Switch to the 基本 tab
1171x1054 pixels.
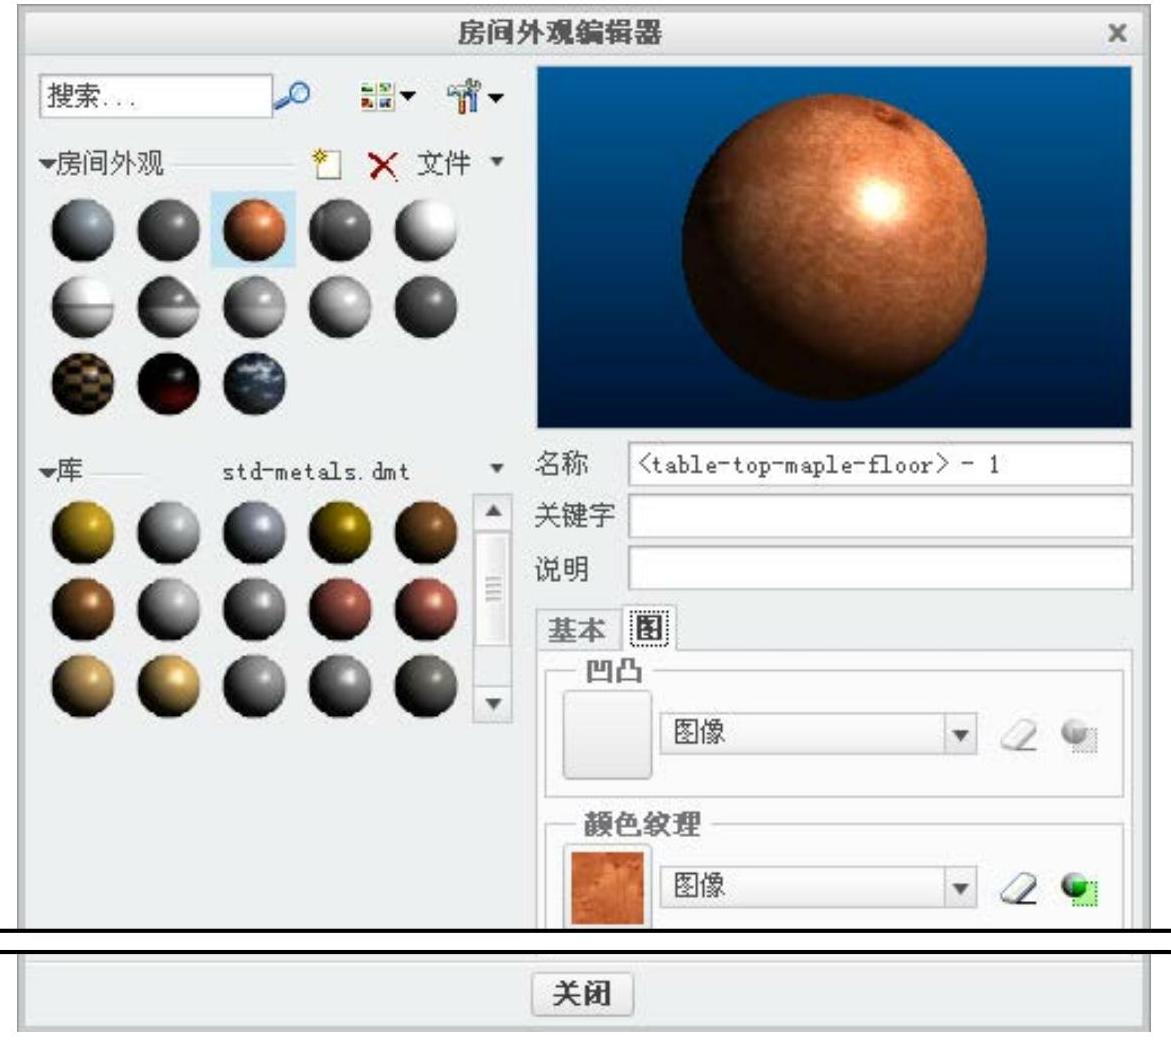tap(576, 630)
